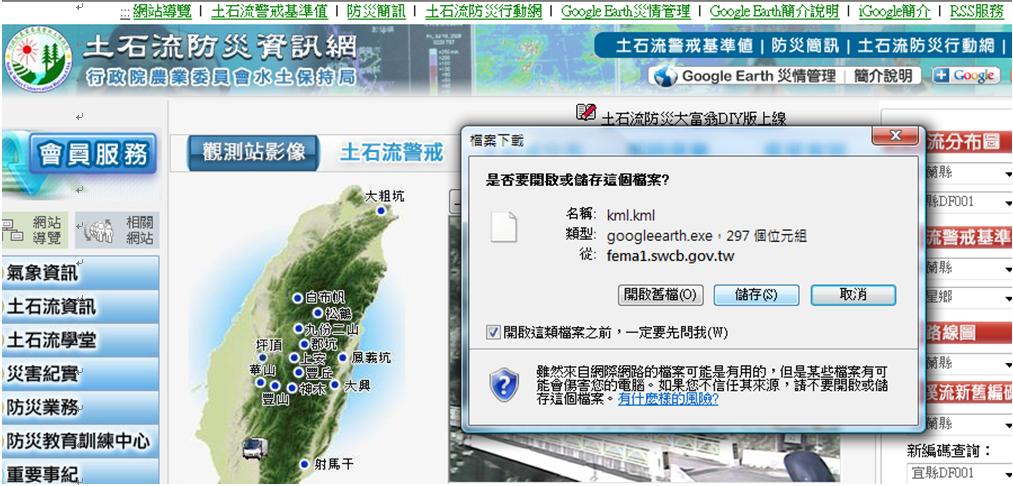Select the 白布帆 station dot on map

[297, 298]
